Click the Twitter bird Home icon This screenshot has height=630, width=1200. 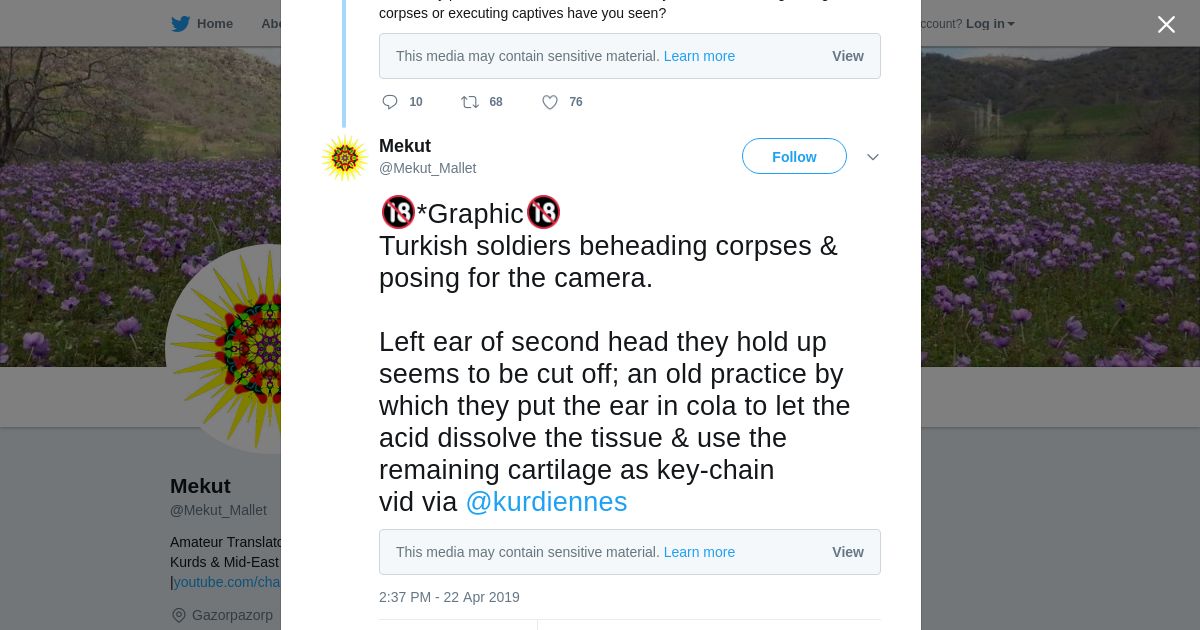pyautogui.click(x=180, y=24)
